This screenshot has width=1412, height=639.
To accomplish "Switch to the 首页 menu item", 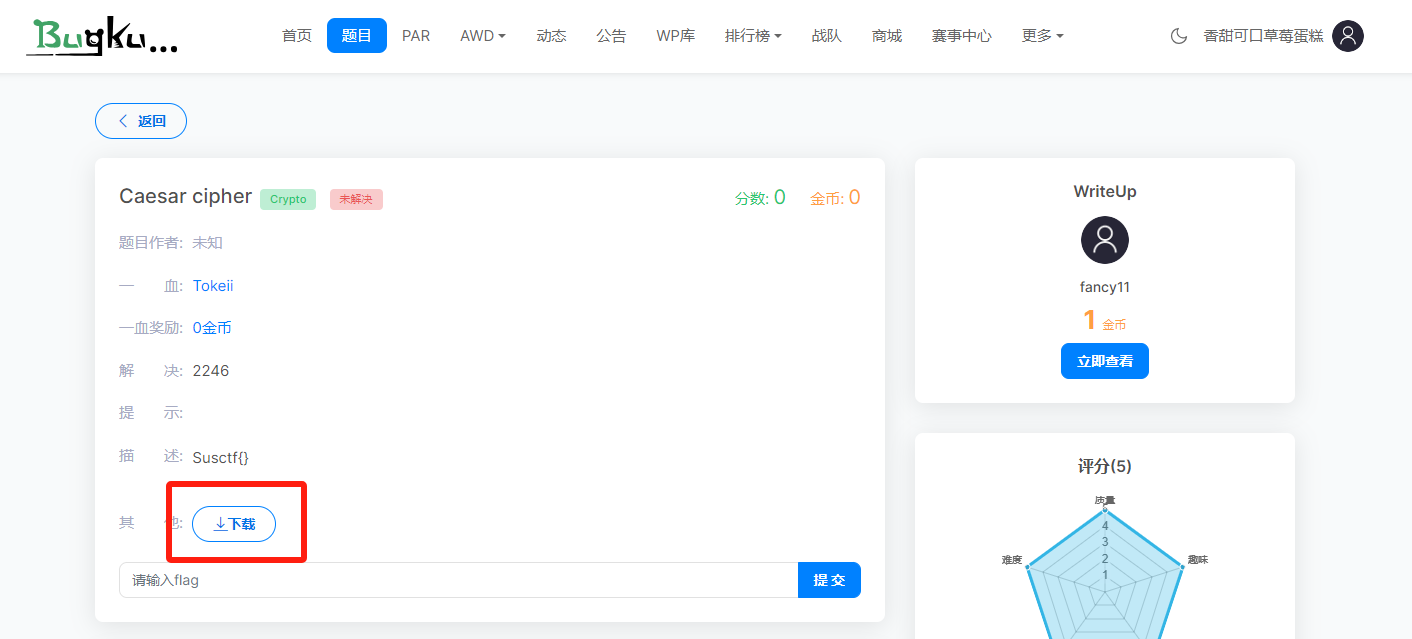I will coord(296,34).
